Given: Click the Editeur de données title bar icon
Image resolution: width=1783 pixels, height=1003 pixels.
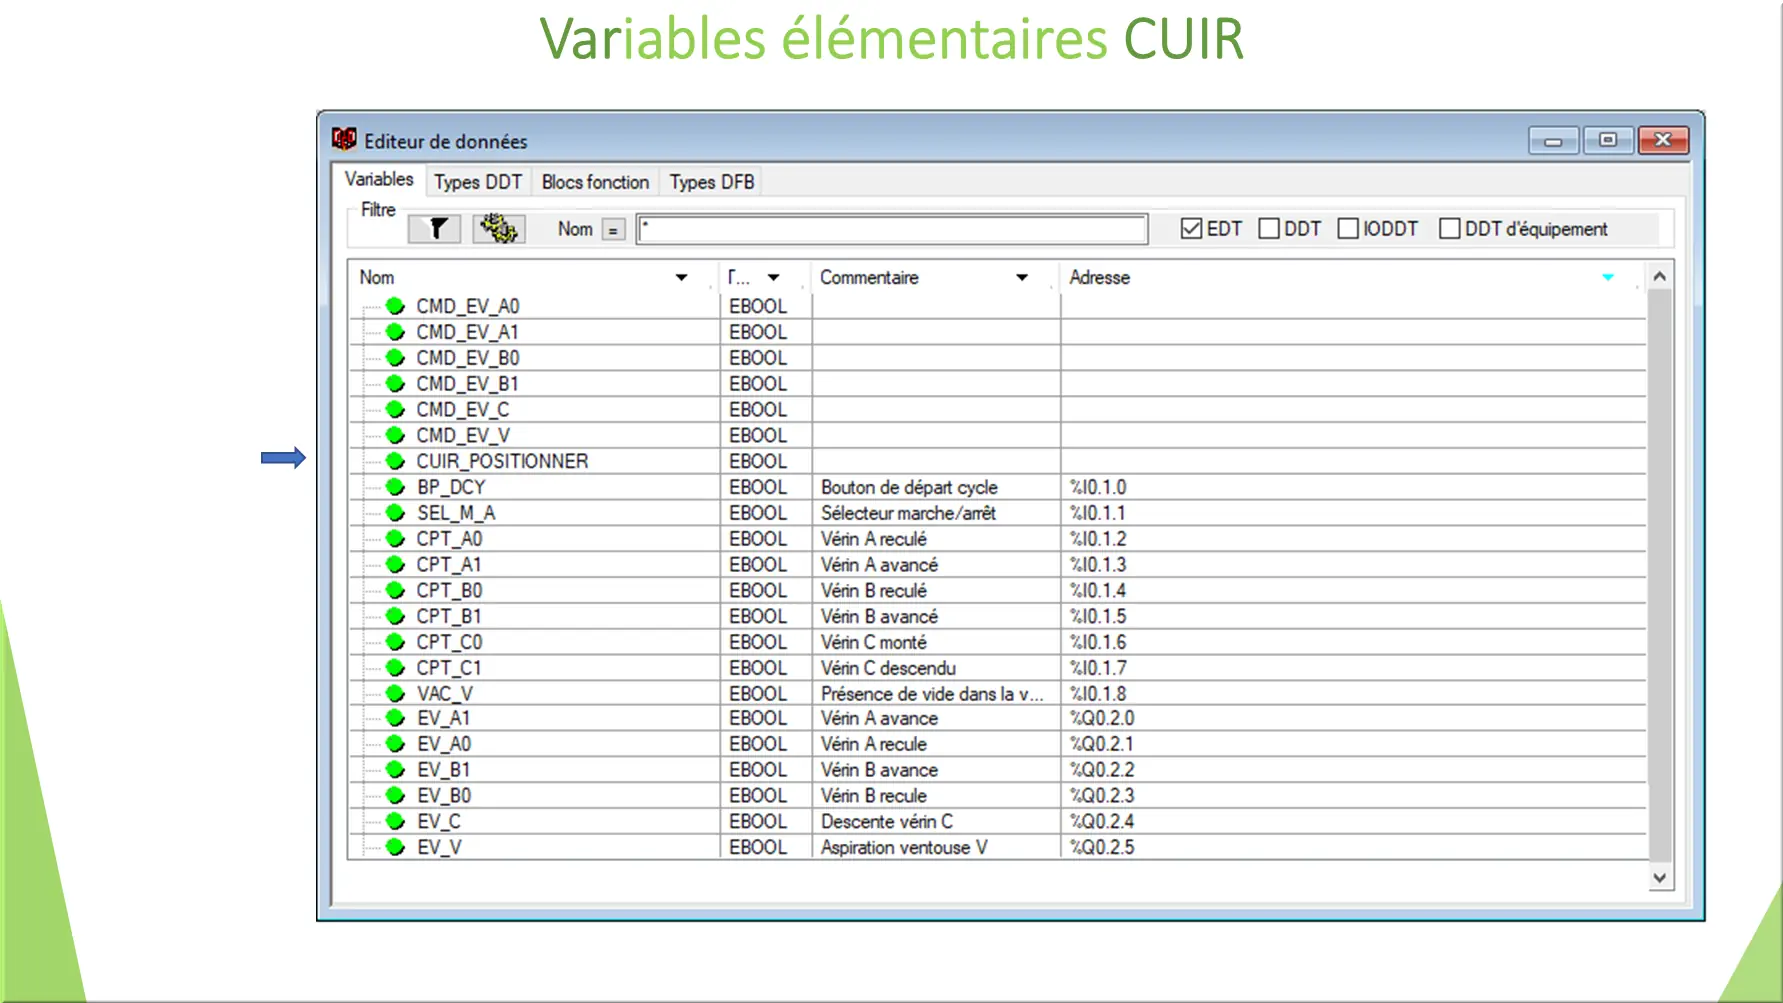Looking at the screenshot, I should (x=344, y=140).
